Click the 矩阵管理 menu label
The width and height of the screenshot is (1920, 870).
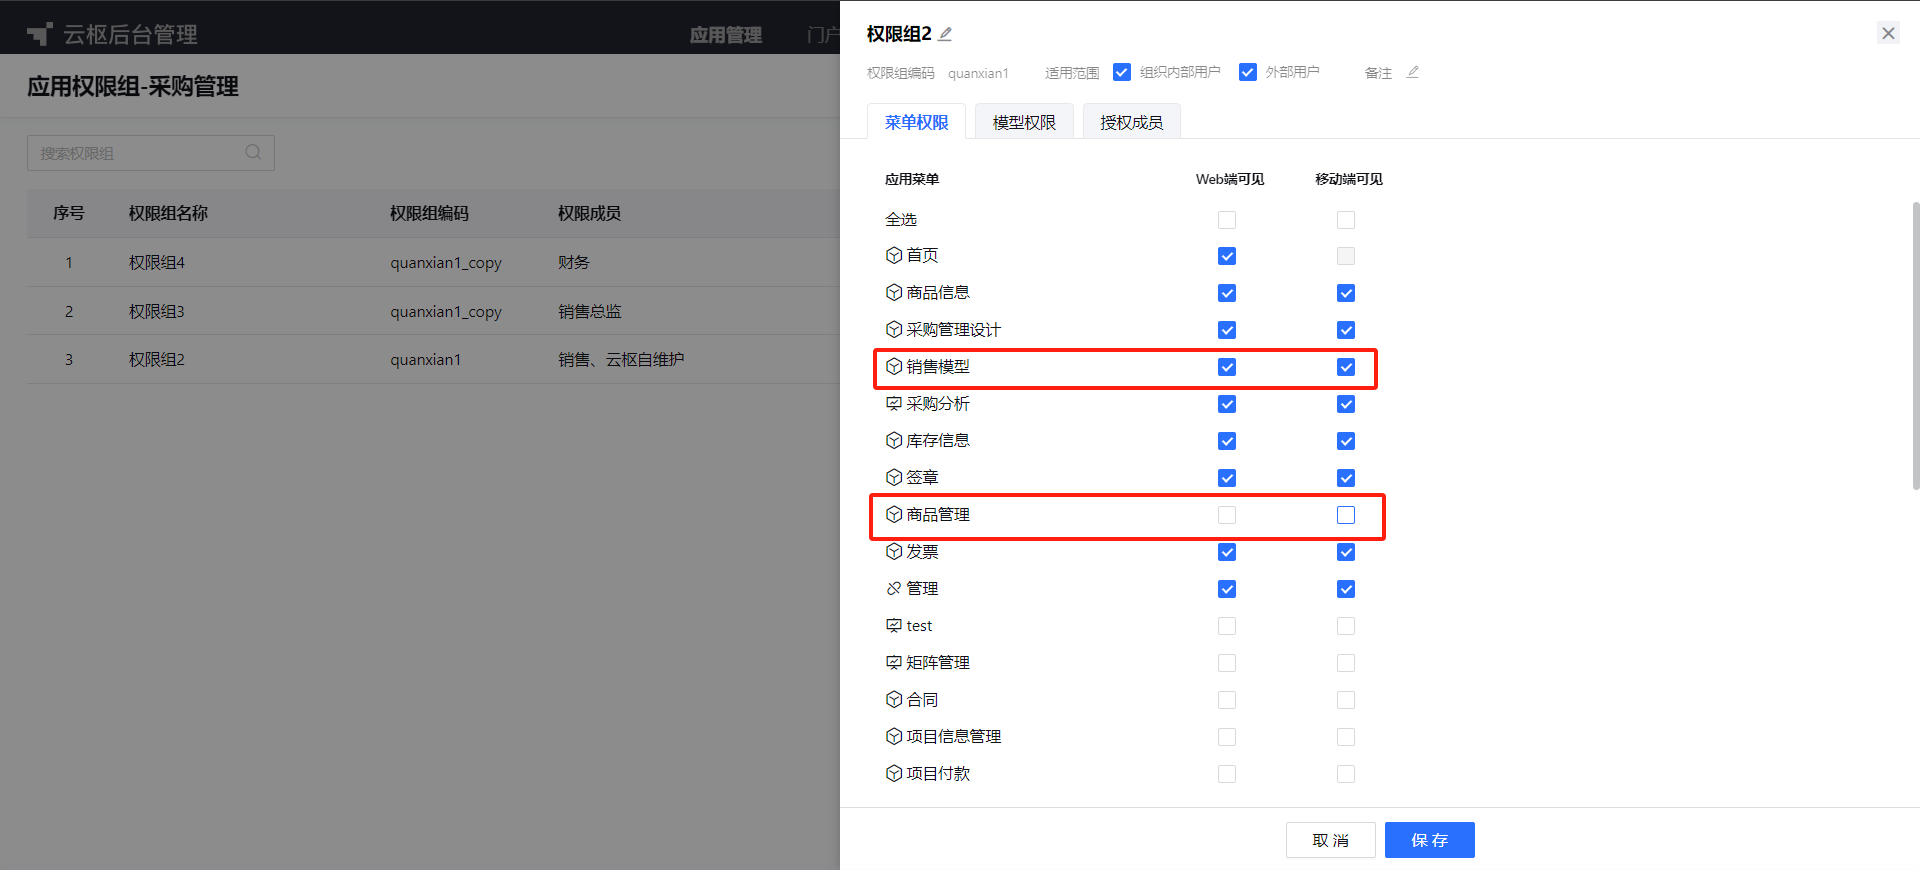pyautogui.click(x=938, y=662)
